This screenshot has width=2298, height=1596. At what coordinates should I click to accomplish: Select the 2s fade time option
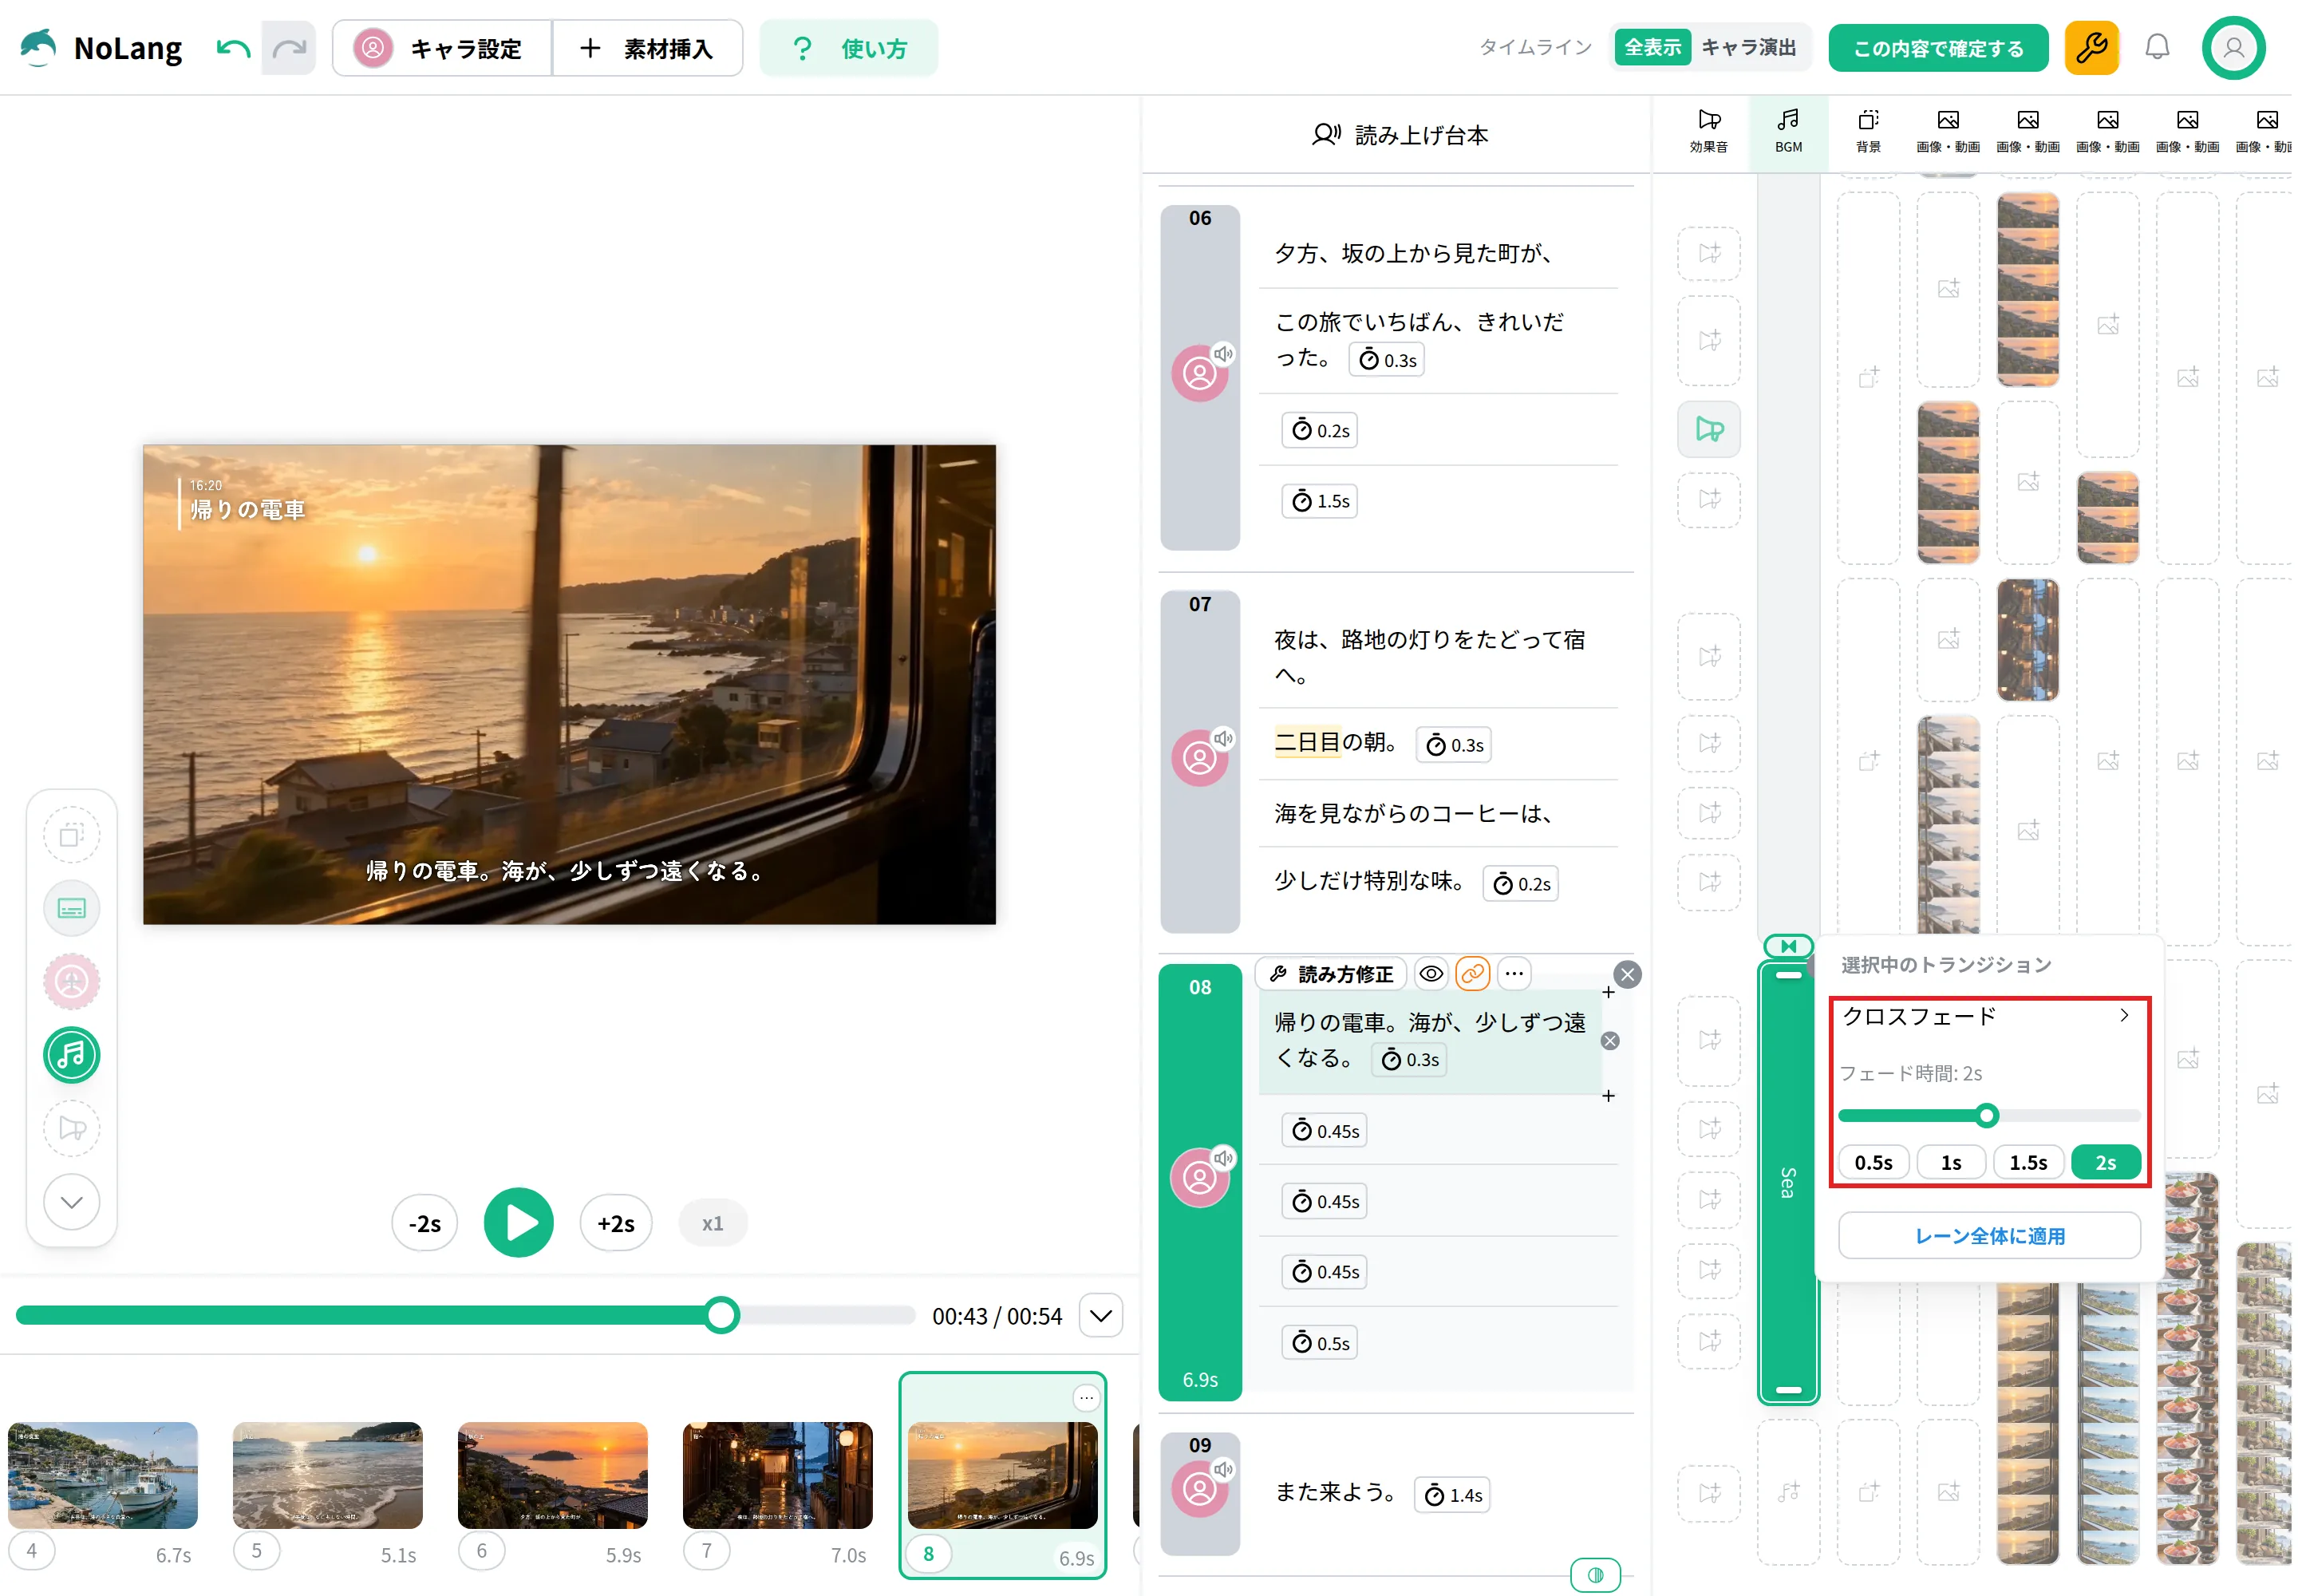[x=2105, y=1162]
